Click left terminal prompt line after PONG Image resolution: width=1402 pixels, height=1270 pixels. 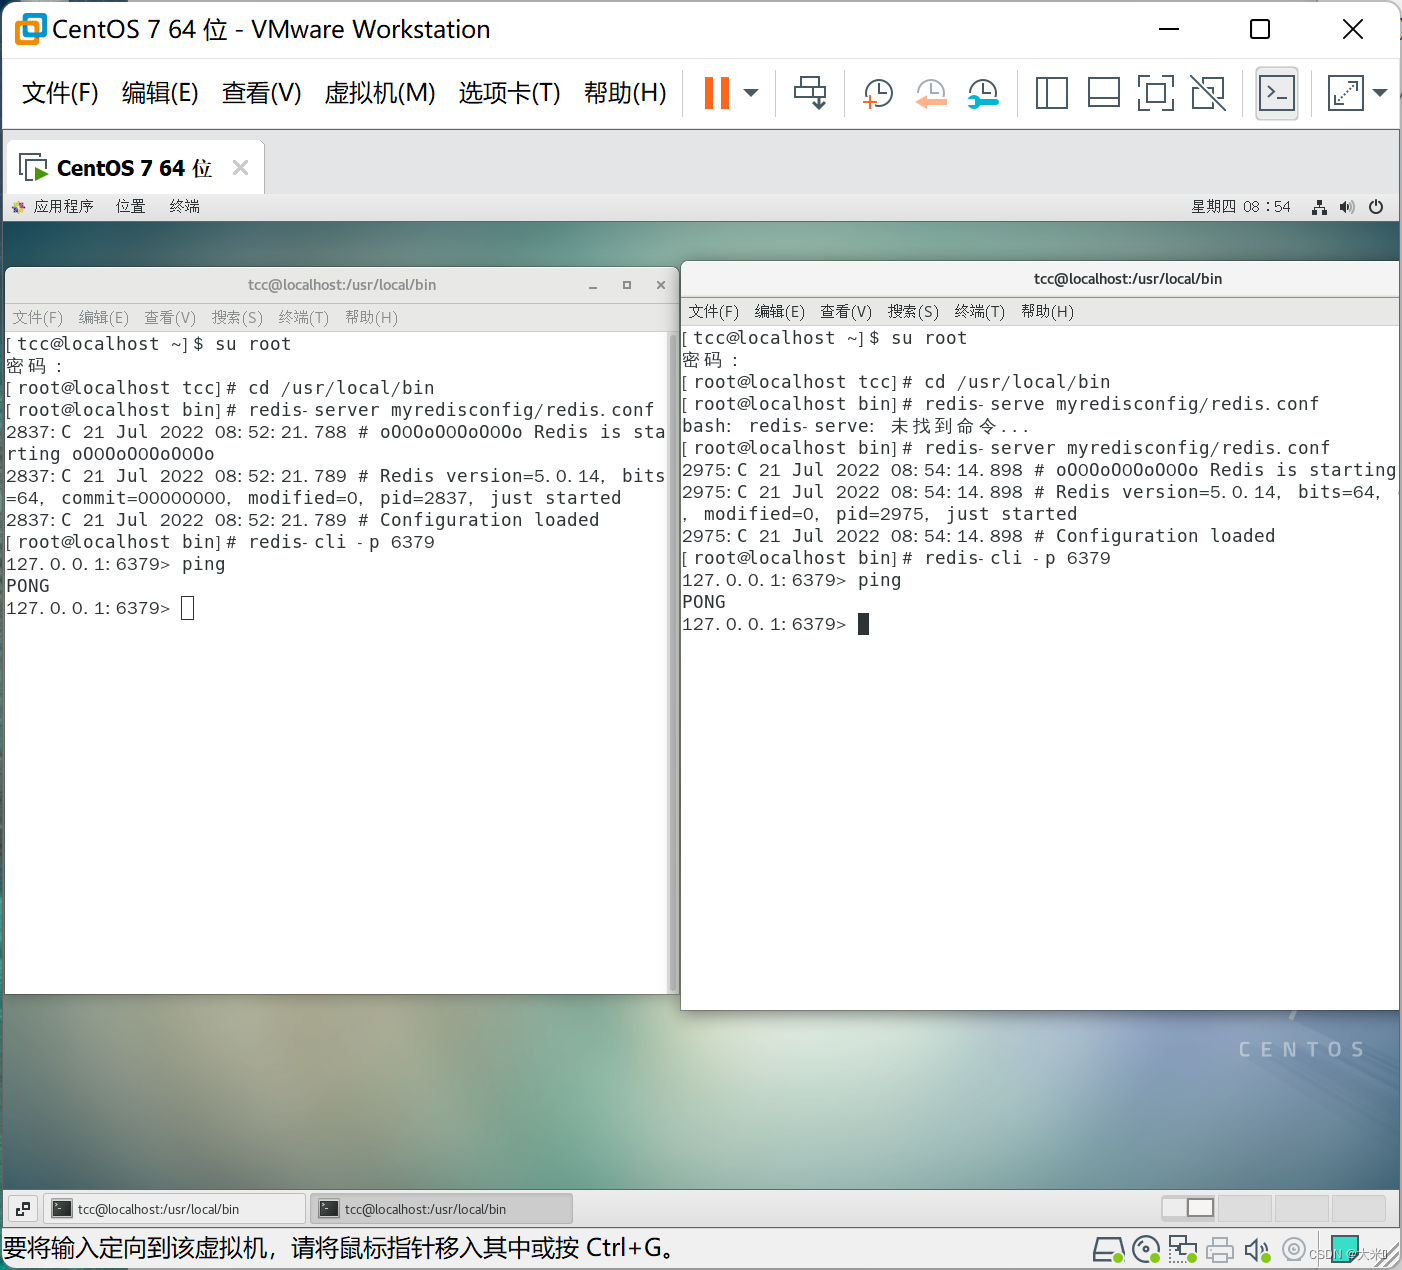pos(100,608)
